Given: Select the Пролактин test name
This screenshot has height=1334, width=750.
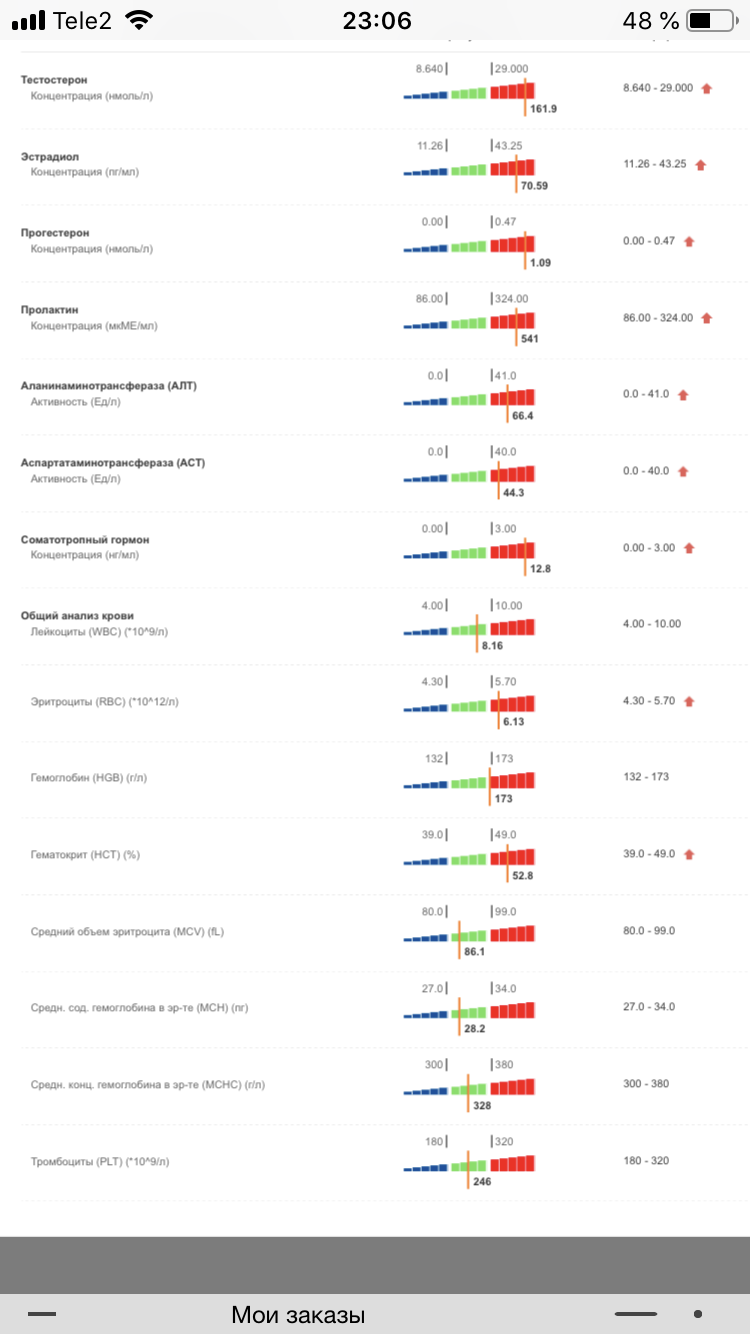Looking at the screenshot, I should pyautogui.click(x=49, y=310).
